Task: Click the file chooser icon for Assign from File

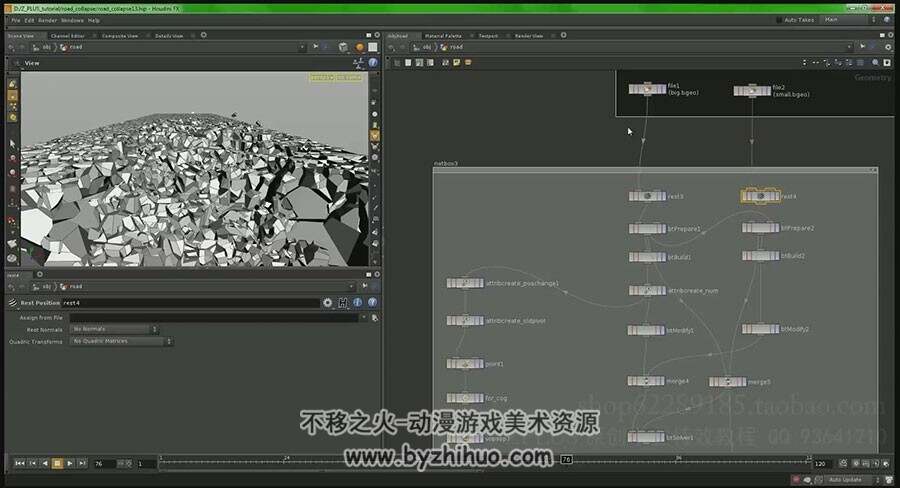Action: pos(374,317)
